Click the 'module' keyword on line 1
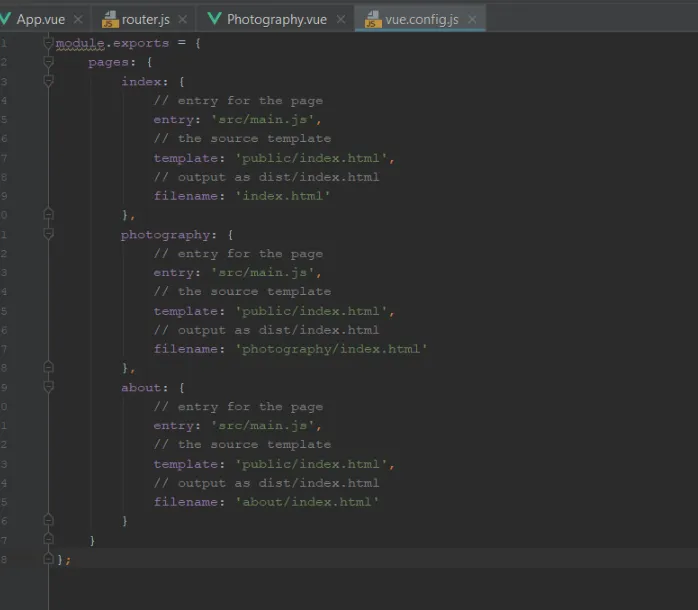 coord(80,43)
